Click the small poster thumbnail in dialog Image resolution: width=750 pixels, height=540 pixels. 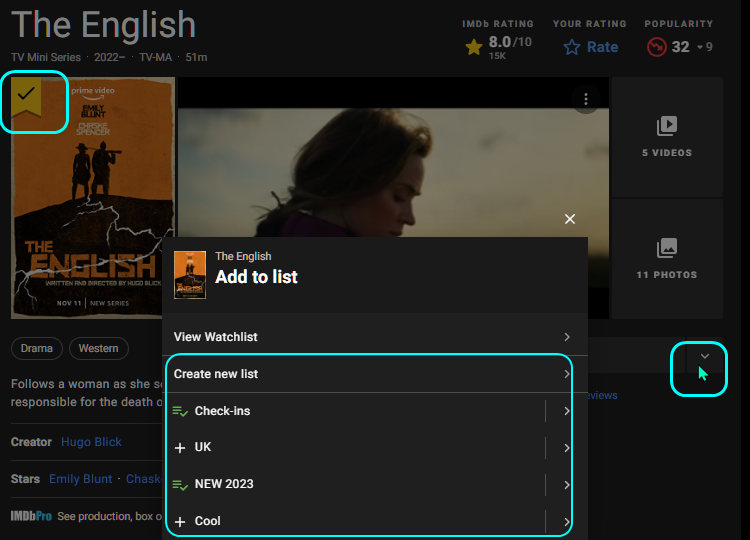coord(190,275)
